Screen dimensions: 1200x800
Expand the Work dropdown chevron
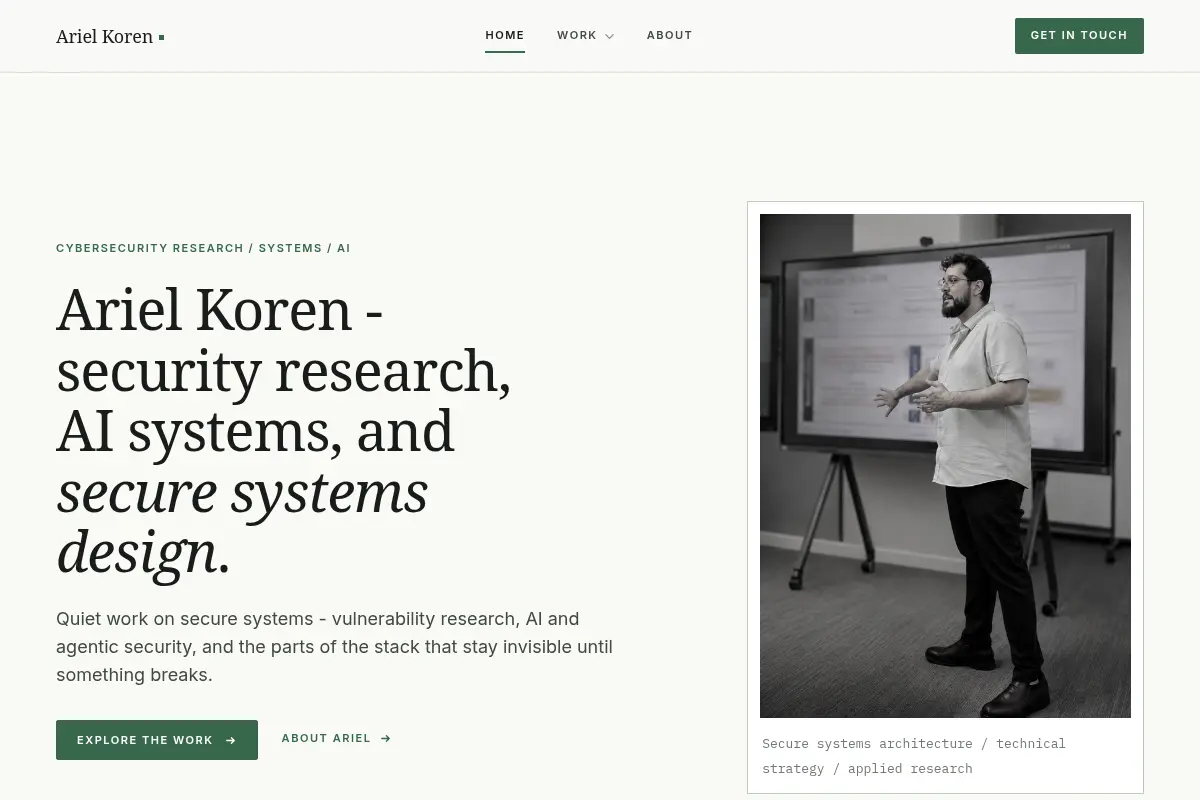[x=610, y=36]
